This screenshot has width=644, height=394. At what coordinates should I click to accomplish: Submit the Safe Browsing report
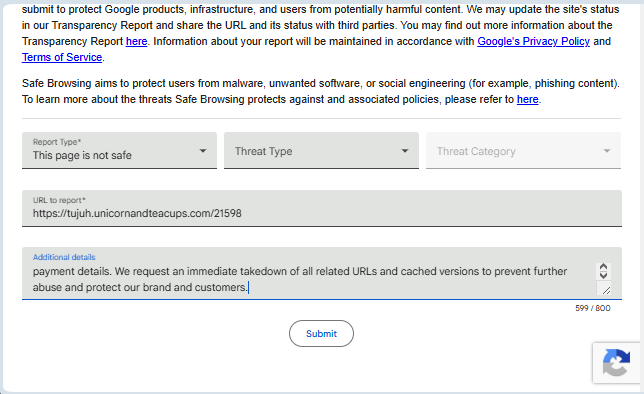321,334
